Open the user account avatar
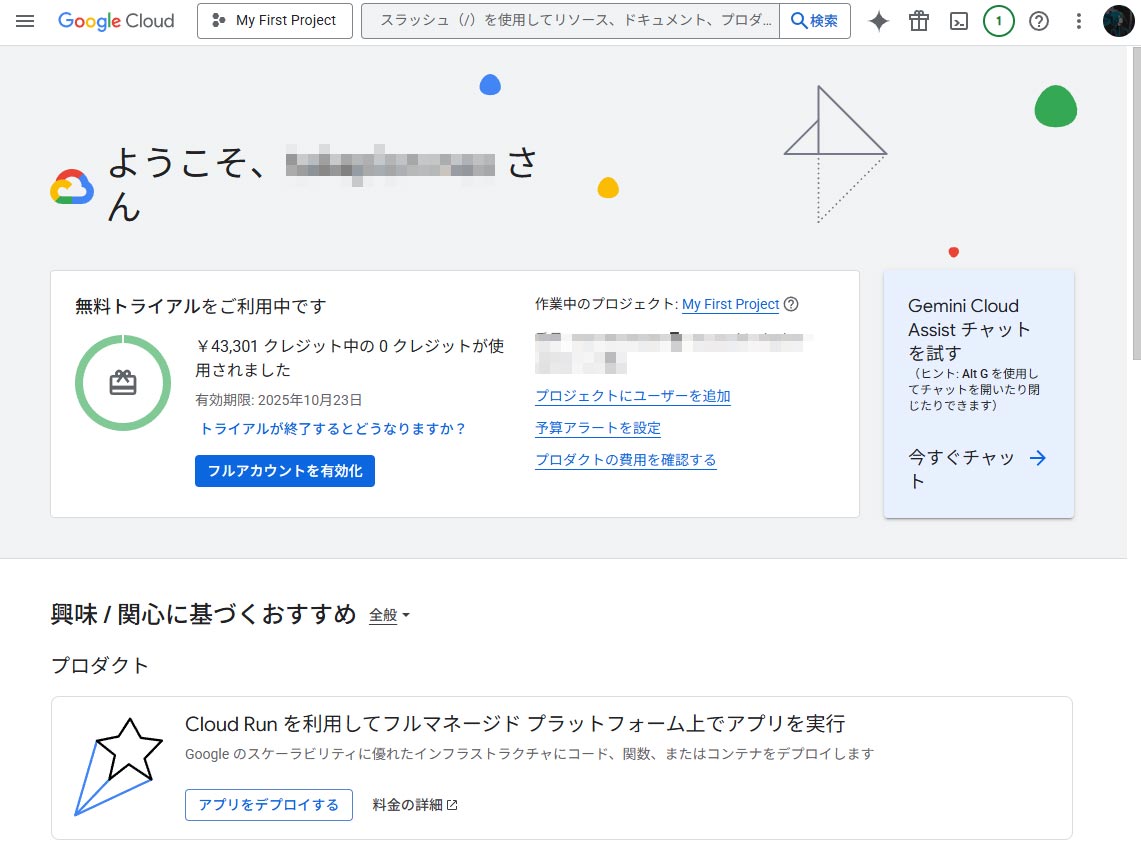This screenshot has width=1141, height=848. pyautogui.click(x=1118, y=21)
